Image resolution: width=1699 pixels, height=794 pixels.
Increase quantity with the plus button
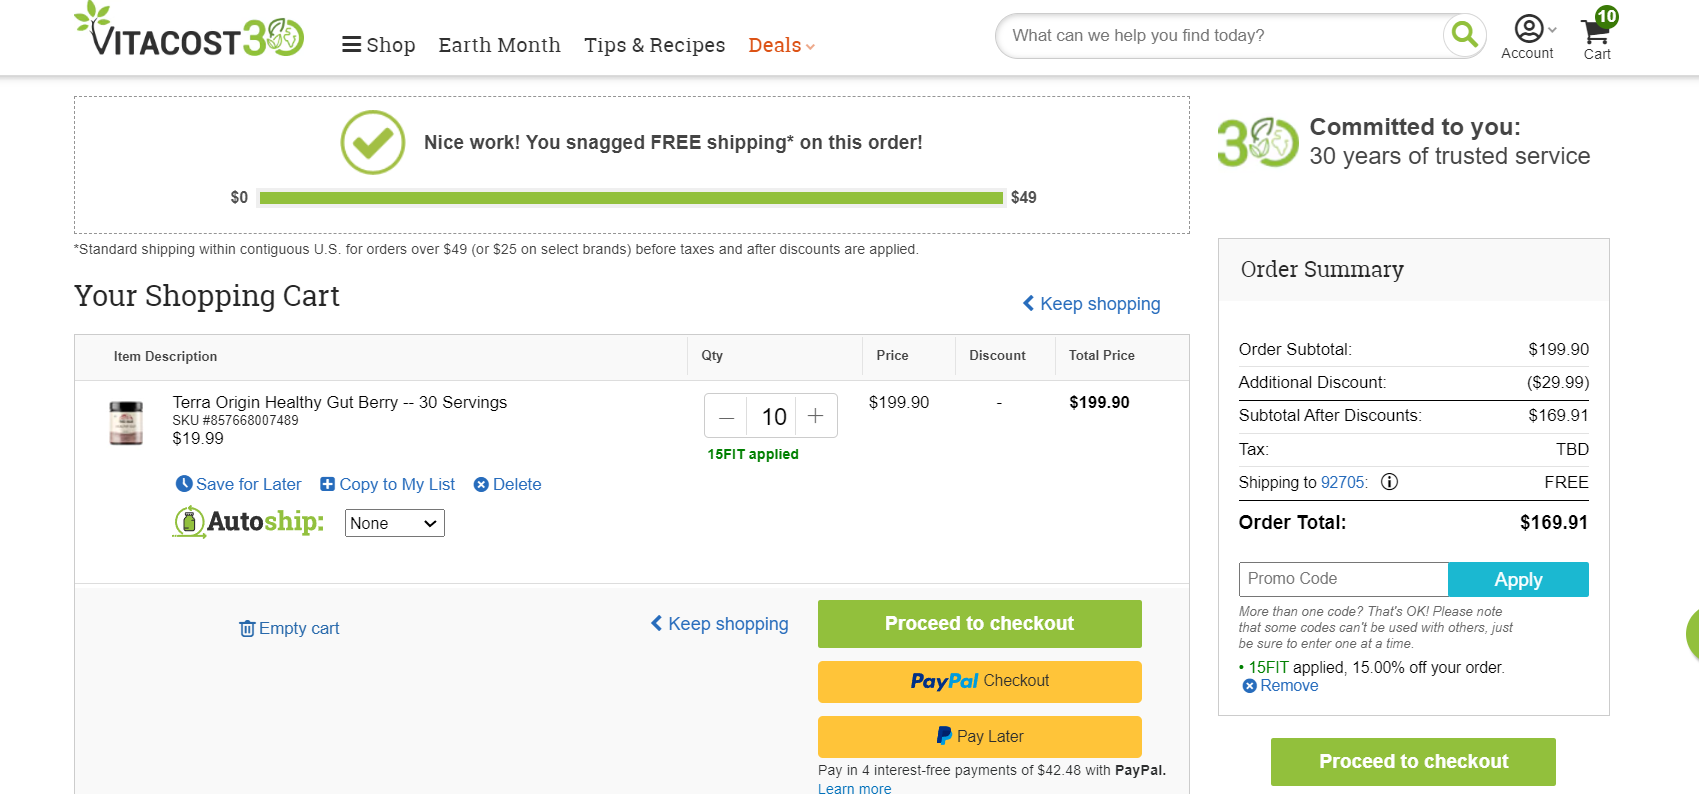point(816,416)
